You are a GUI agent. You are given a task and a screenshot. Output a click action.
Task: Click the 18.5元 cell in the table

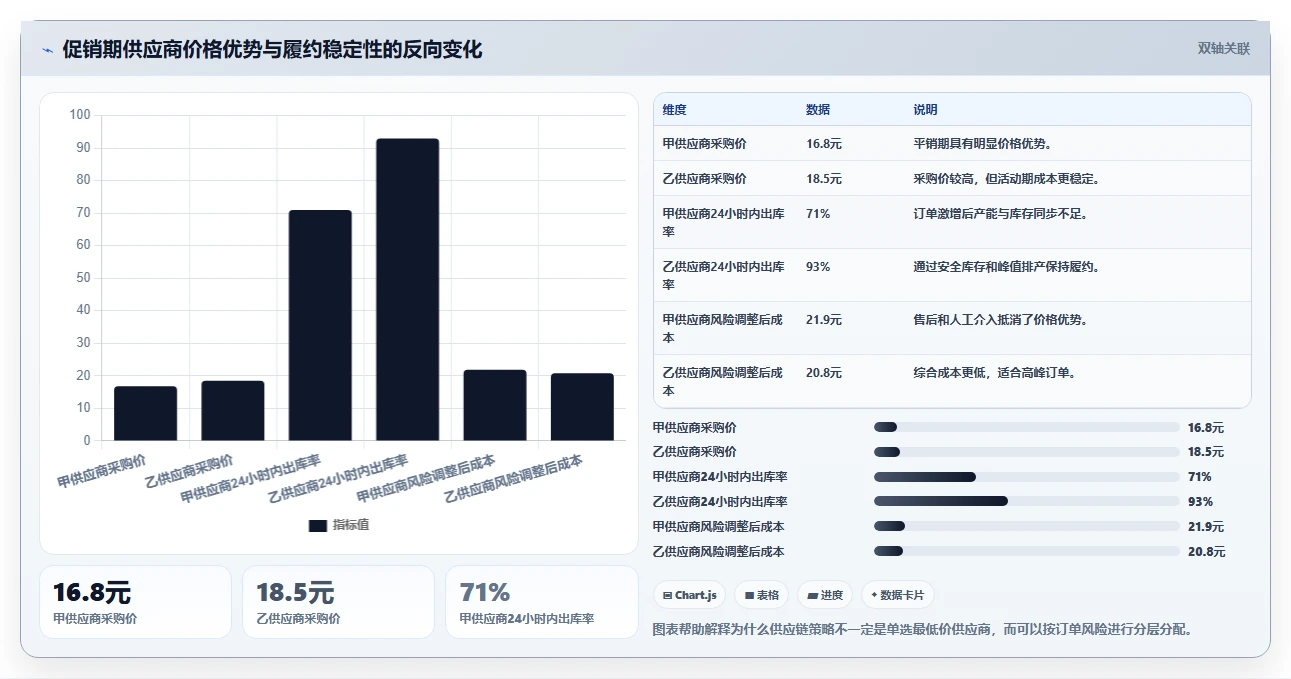point(824,179)
